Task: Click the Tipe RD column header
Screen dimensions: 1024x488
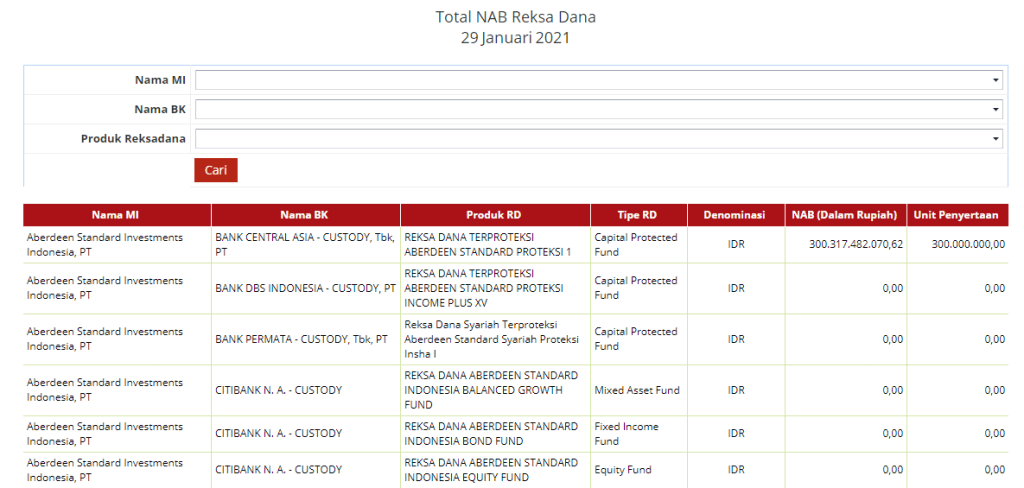Action: pyautogui.click(x=637, y=215)
